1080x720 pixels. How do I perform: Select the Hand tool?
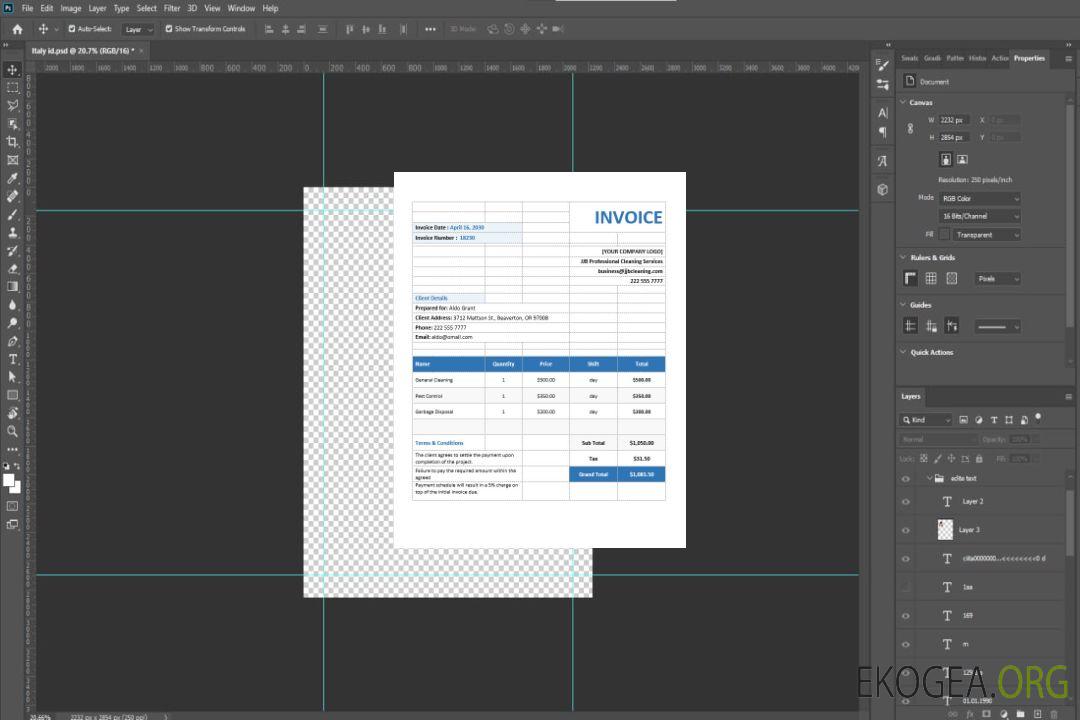coord(12,413)
